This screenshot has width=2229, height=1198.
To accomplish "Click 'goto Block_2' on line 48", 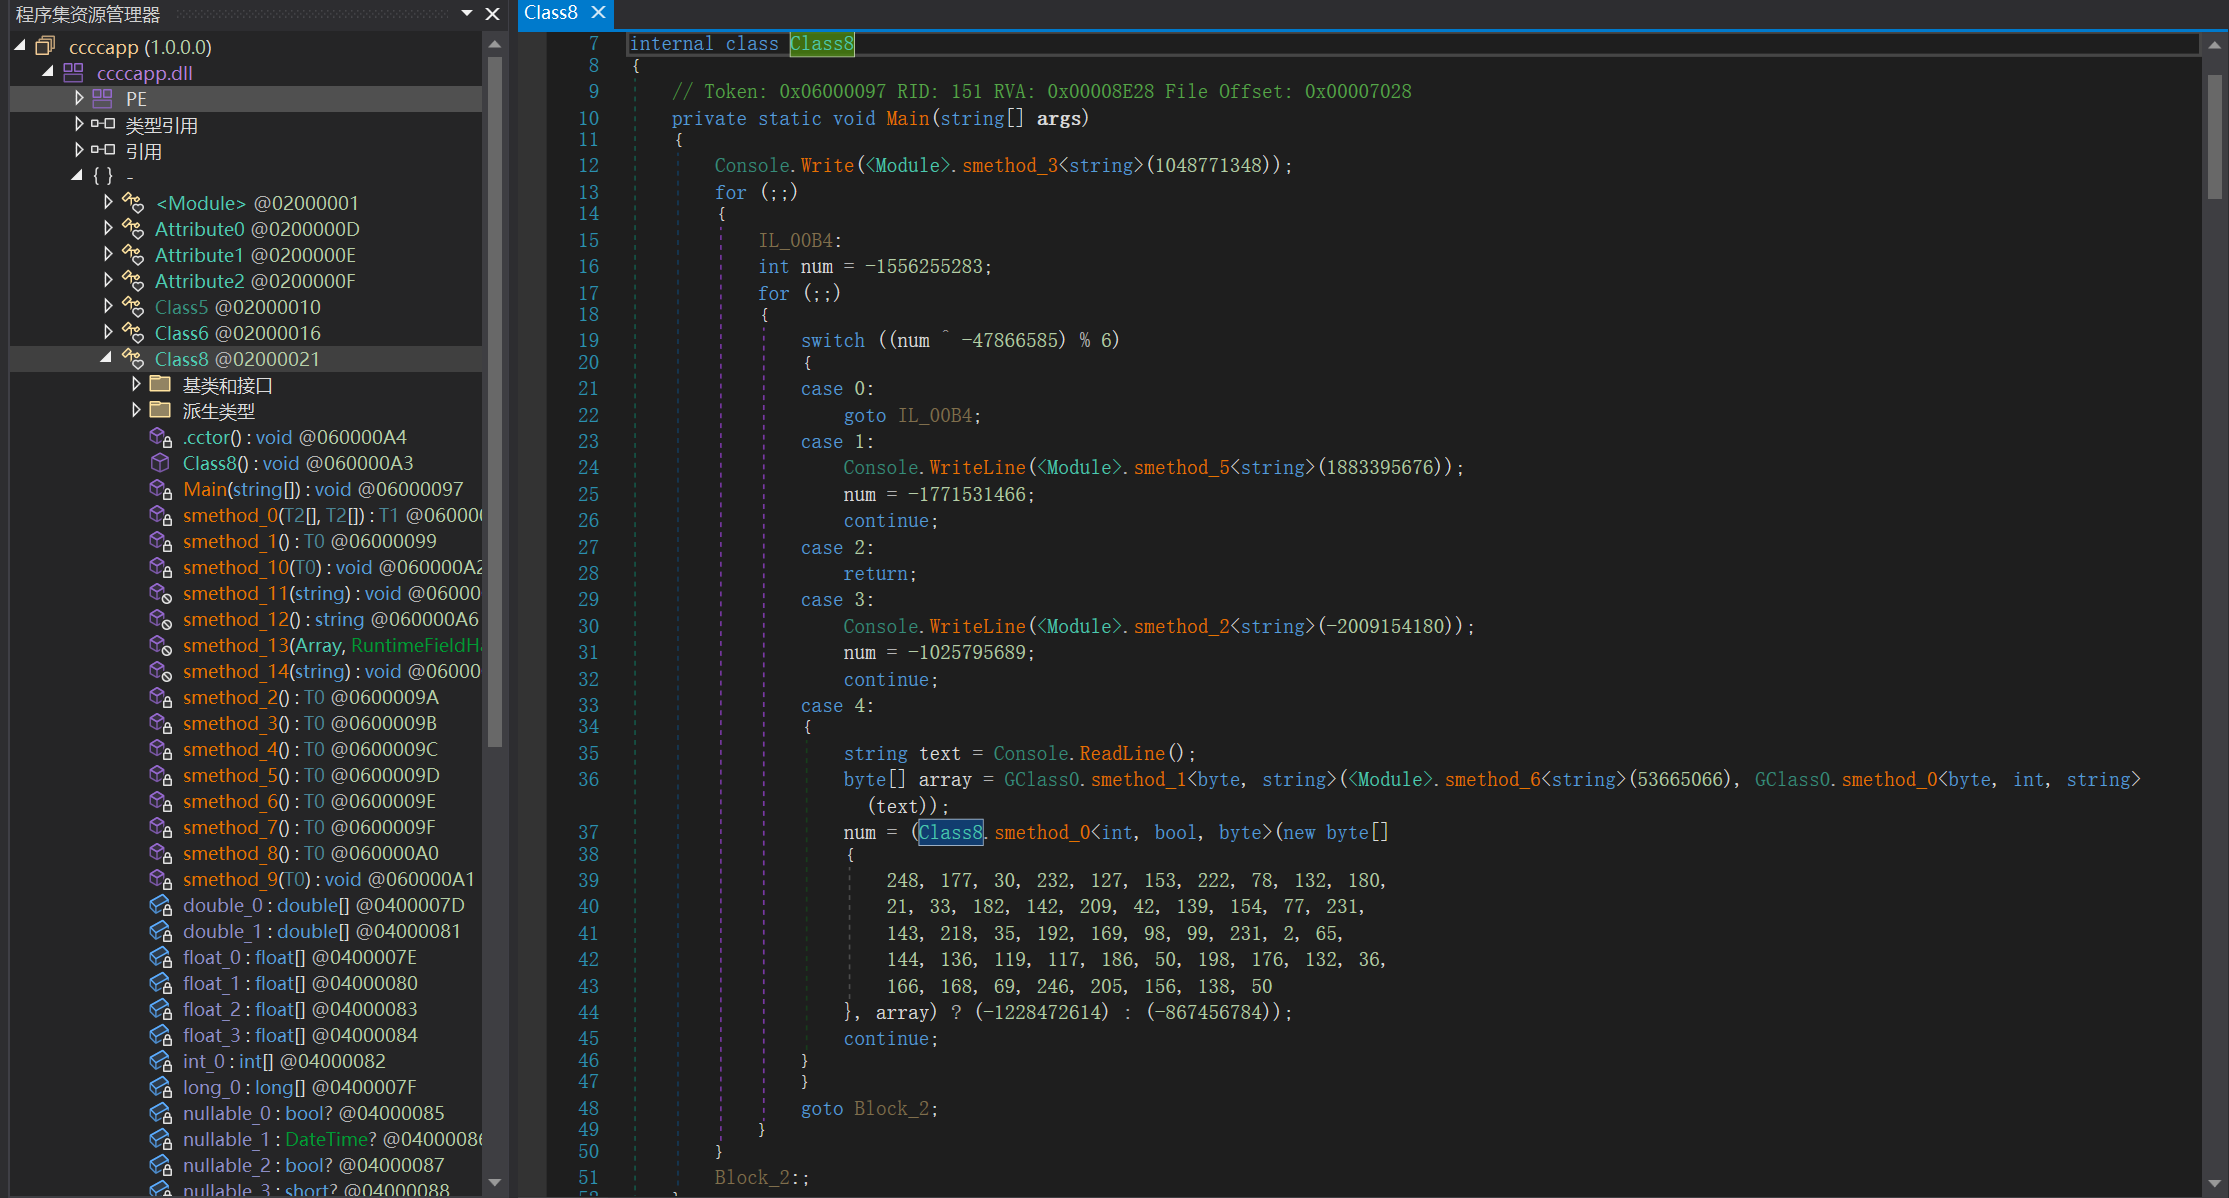I will [868, 1108].
